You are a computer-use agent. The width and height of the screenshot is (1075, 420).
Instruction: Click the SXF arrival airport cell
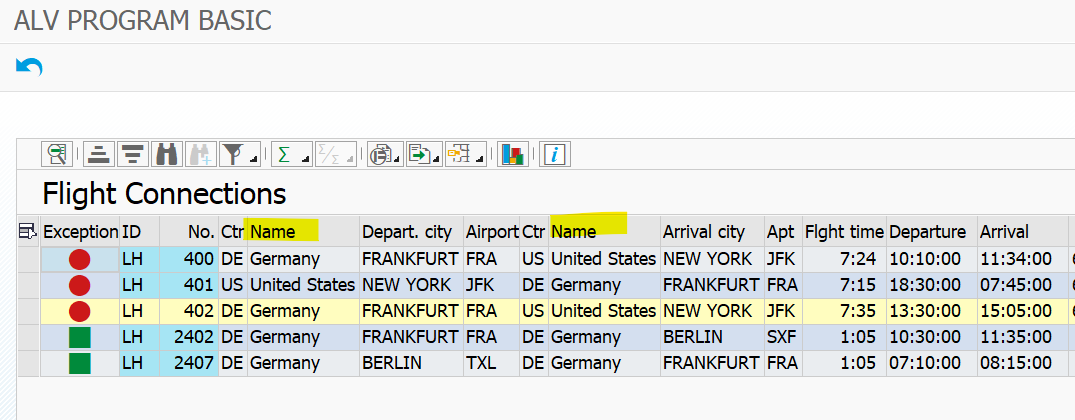tap(784, 337)
